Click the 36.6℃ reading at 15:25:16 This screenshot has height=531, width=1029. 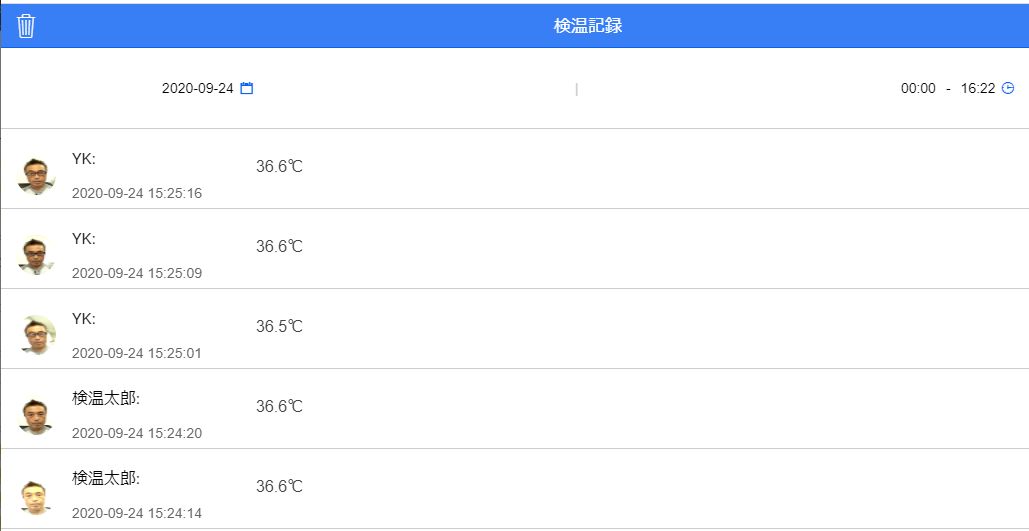coord(280,166)
